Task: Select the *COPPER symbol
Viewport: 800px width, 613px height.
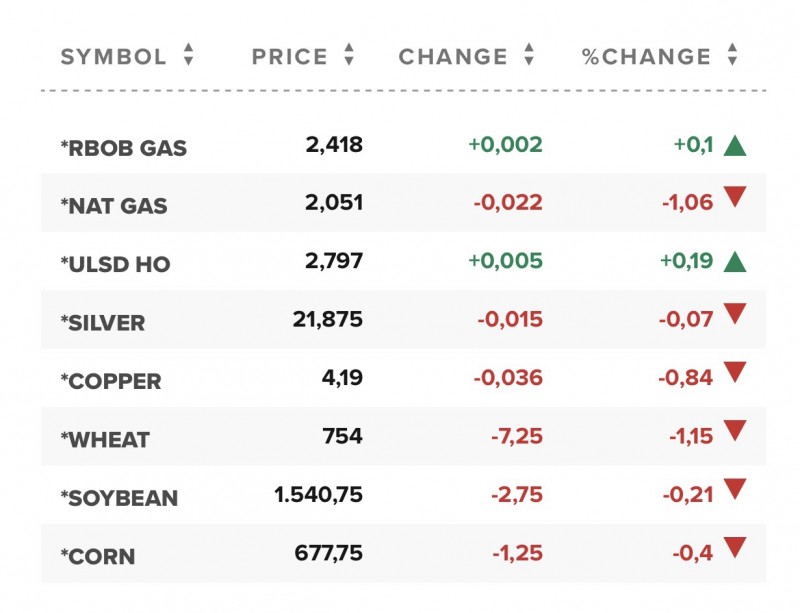Action: point(110,381)
